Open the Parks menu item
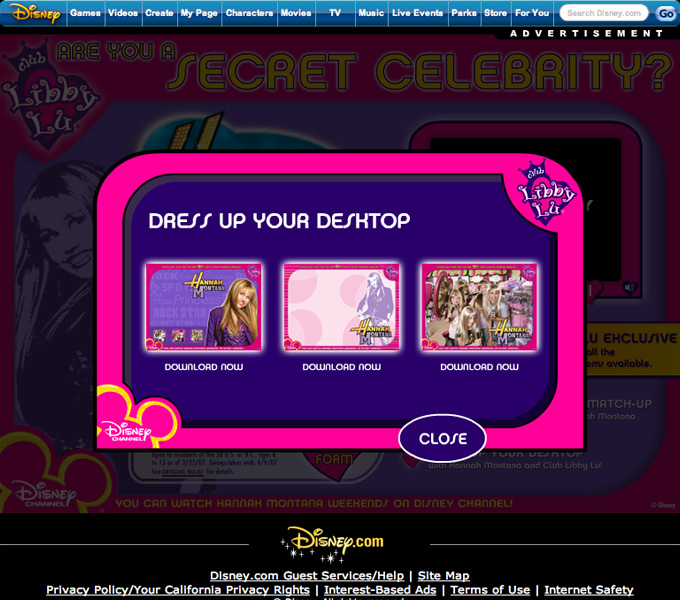 tap(464, 13)
